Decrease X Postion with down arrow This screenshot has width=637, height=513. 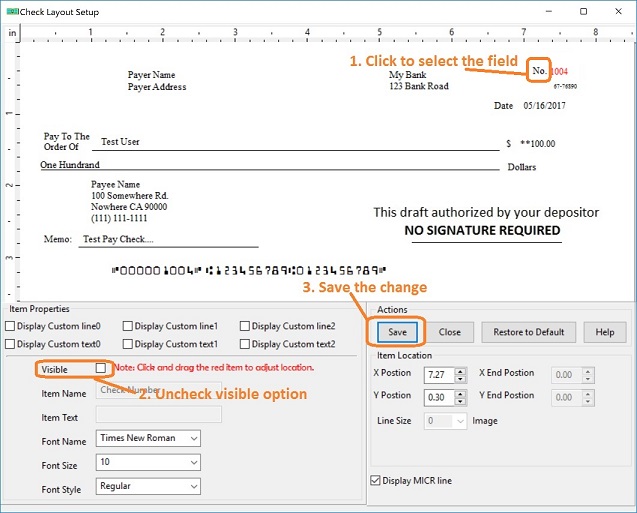pos(460,379)
